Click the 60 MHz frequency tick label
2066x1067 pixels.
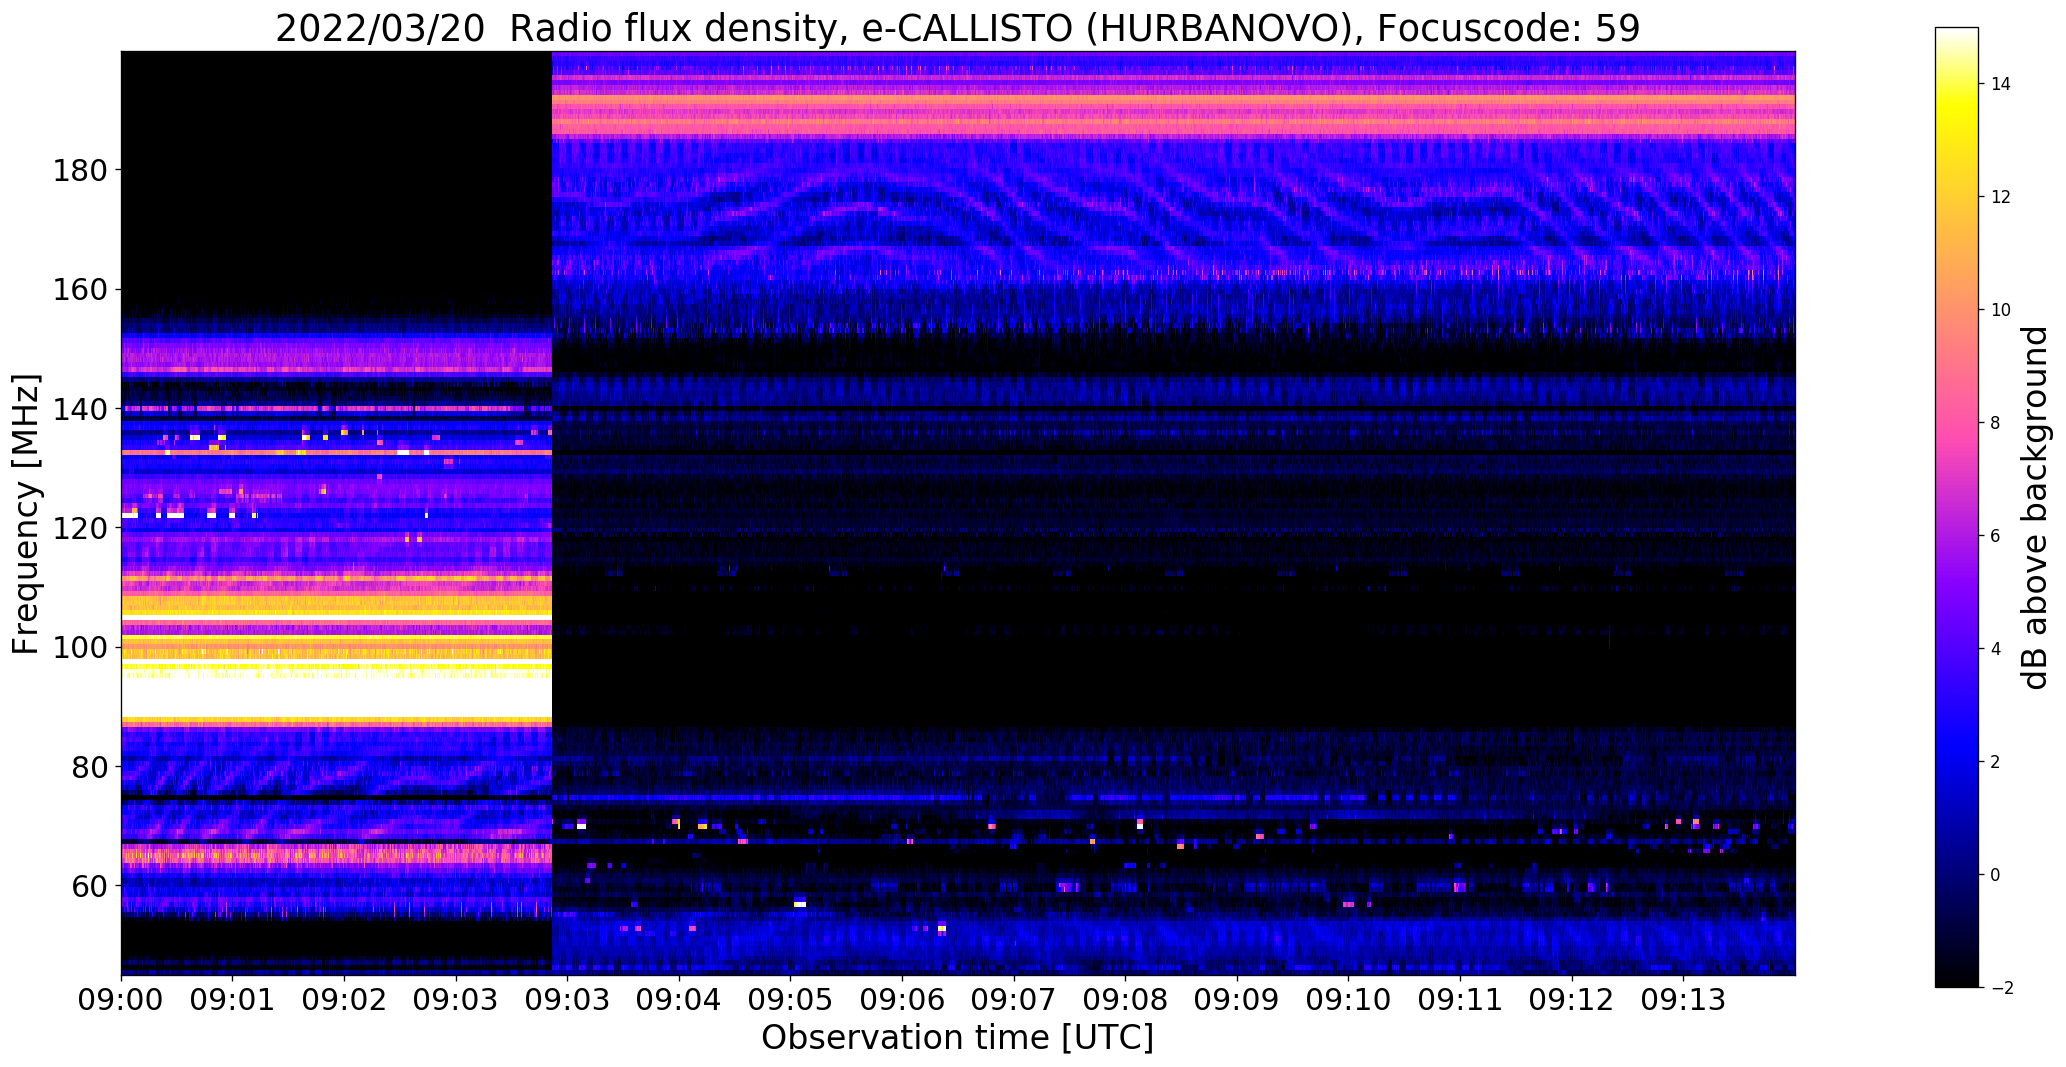89,886
